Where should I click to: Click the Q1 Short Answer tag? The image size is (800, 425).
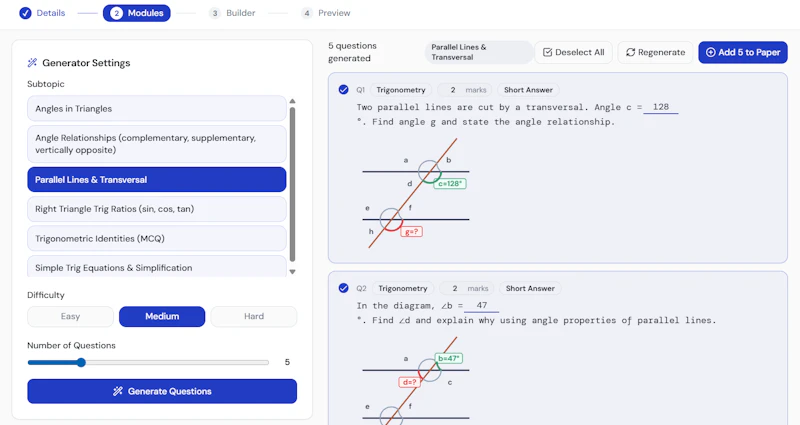click(x=529, y=90)
